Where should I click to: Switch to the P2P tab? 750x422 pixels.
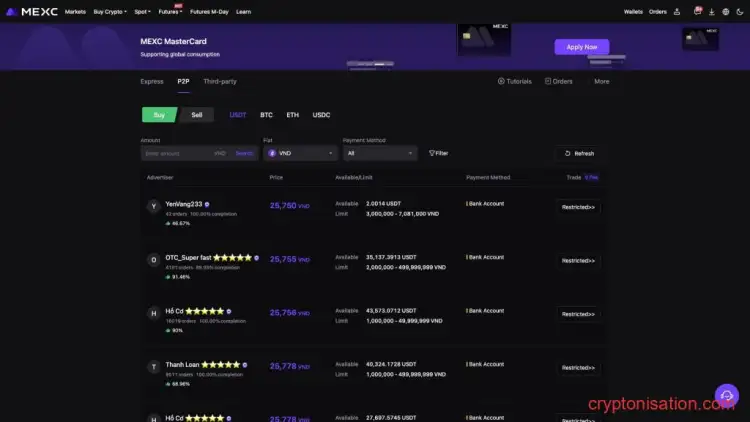tap(183, 81)
